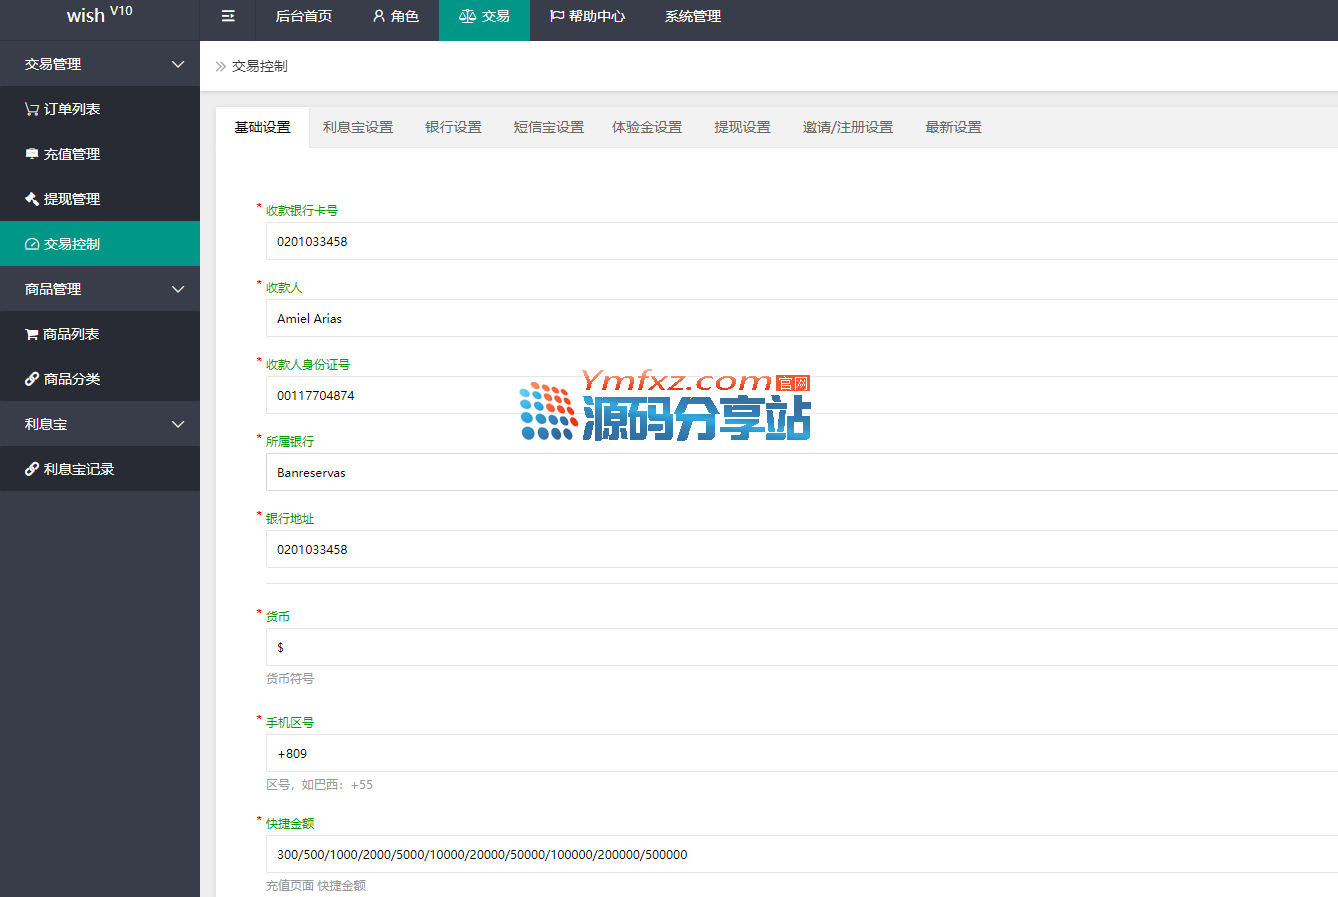Viewport: 1338px width, 897px height.
Task: Open the 提现设置 tab
Action: 742,127
